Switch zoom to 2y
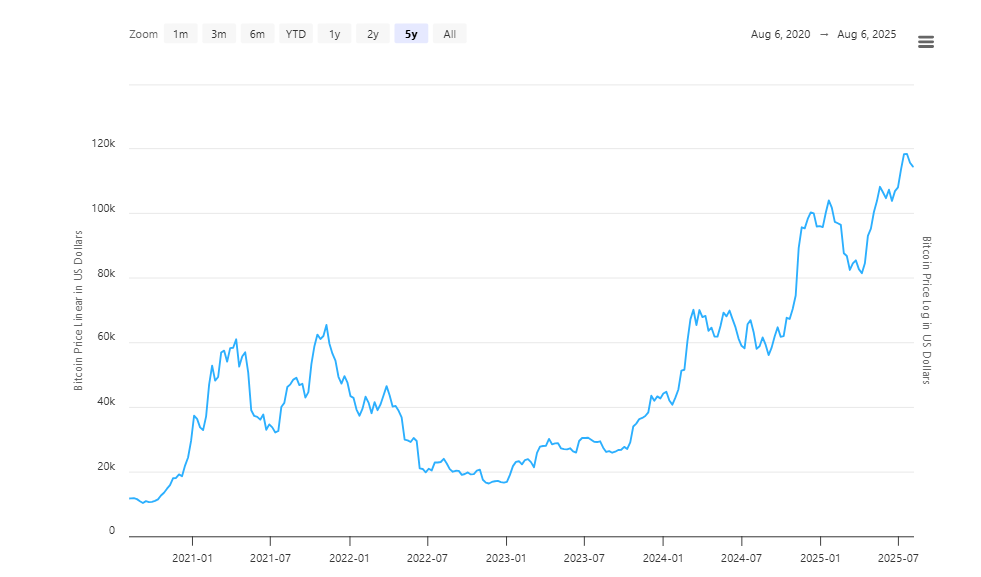 (373, 34)
